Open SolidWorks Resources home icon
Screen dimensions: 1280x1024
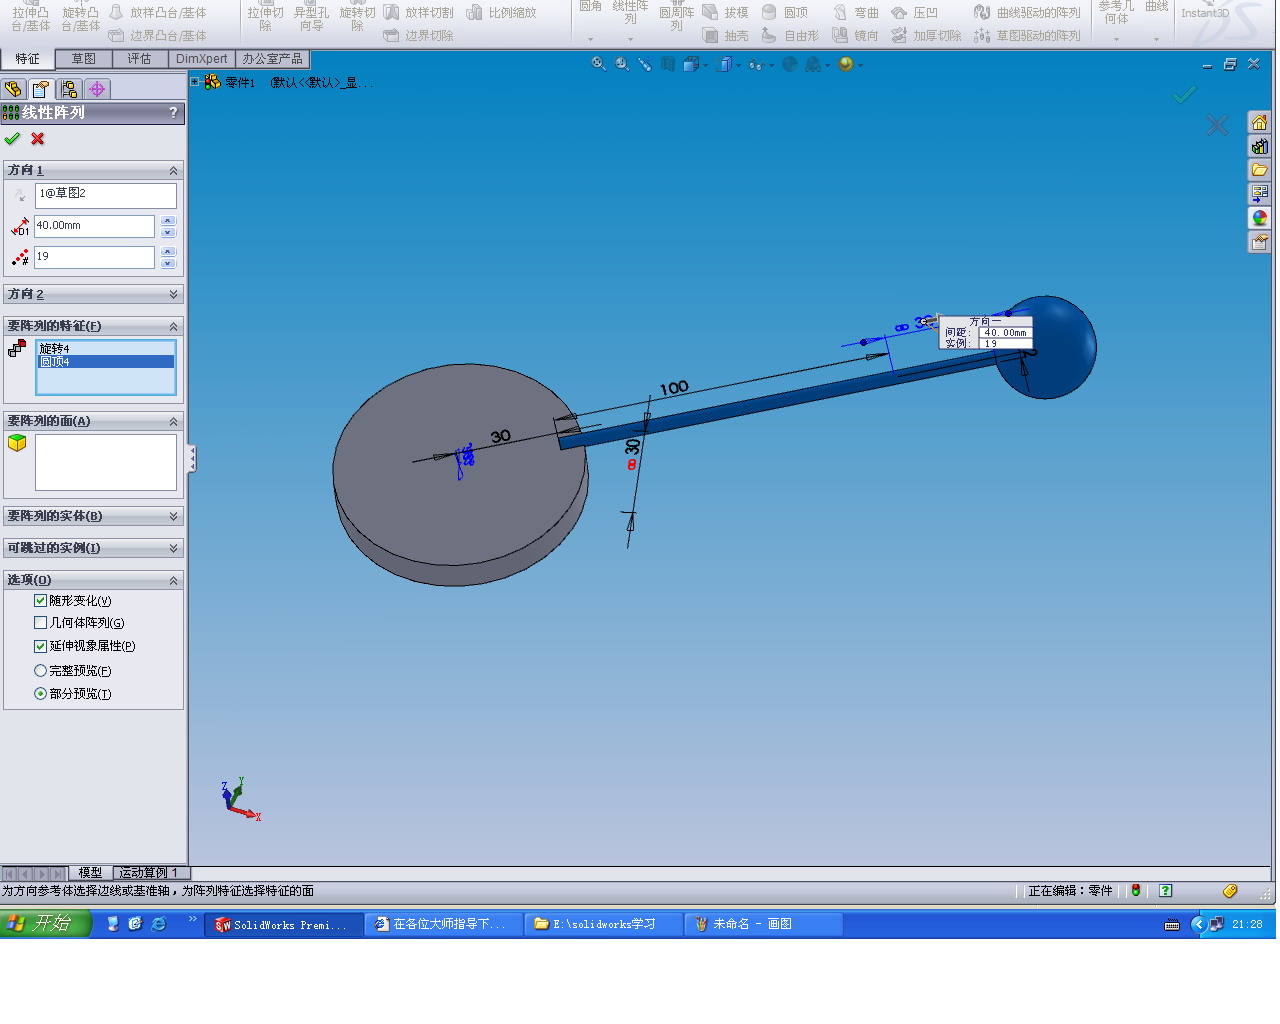click(1259, 123)
